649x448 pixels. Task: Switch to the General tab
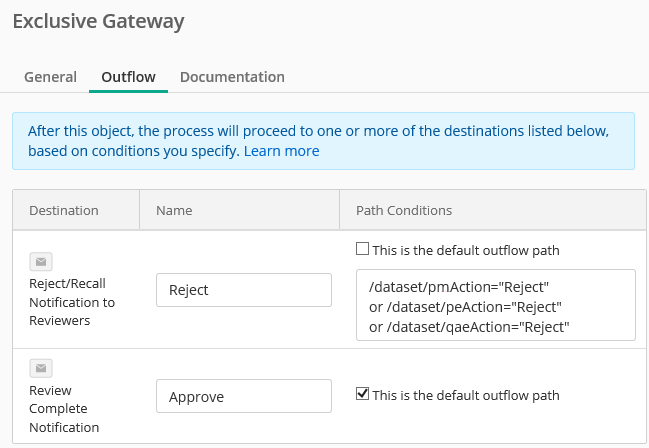pyautogui.click(x=50, y=77)
